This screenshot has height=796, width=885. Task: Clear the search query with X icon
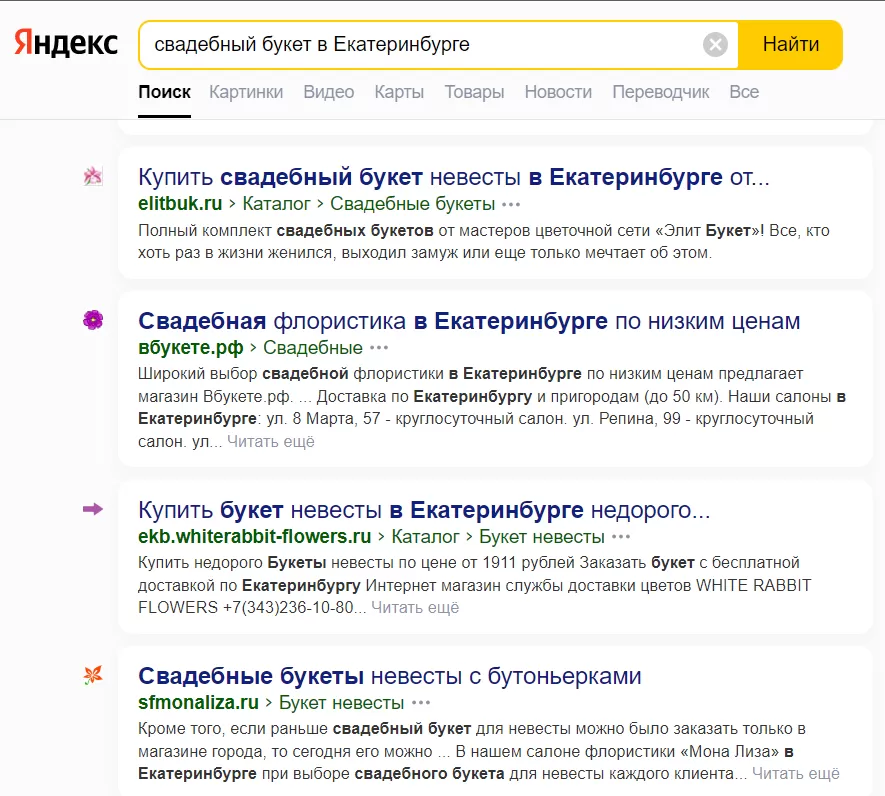(x=715, y=45)
